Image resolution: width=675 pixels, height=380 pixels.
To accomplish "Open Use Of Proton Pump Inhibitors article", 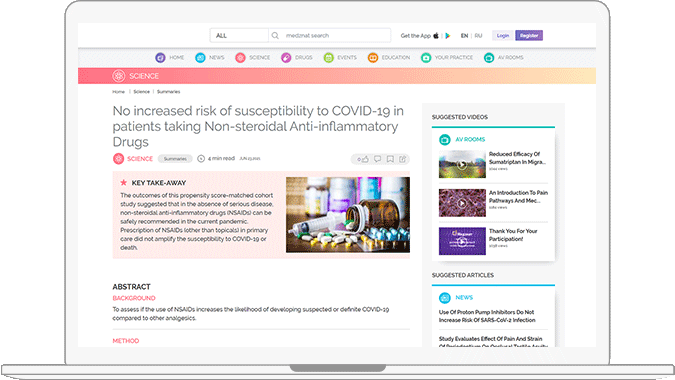I will tap(487, 316).
